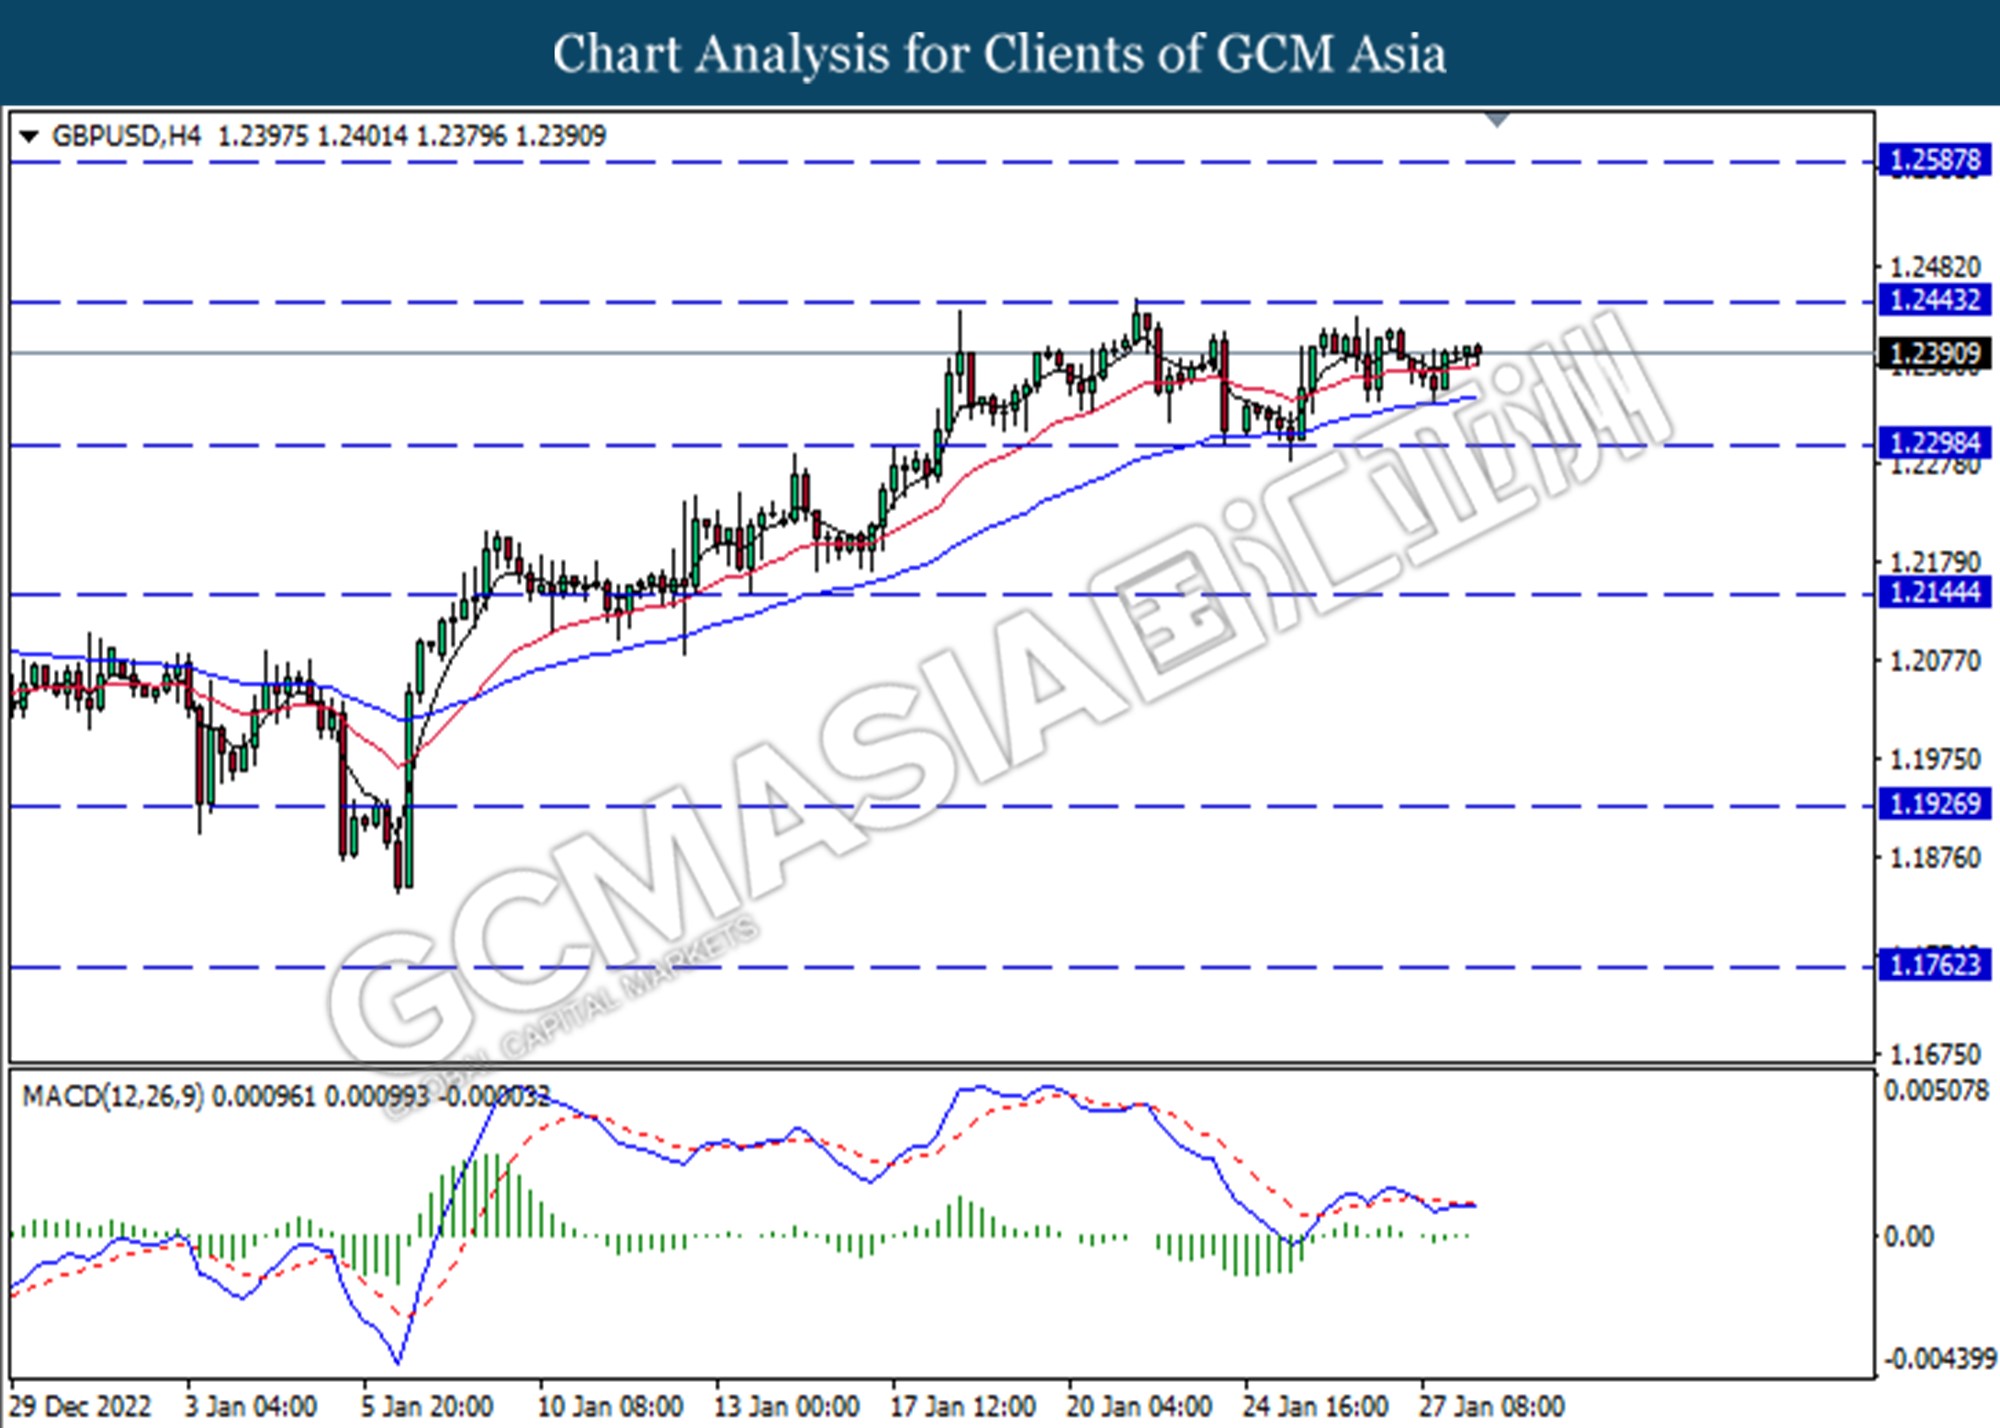
Task: Select the 1.21444 level label
Action: click(x=1934, y=592)
